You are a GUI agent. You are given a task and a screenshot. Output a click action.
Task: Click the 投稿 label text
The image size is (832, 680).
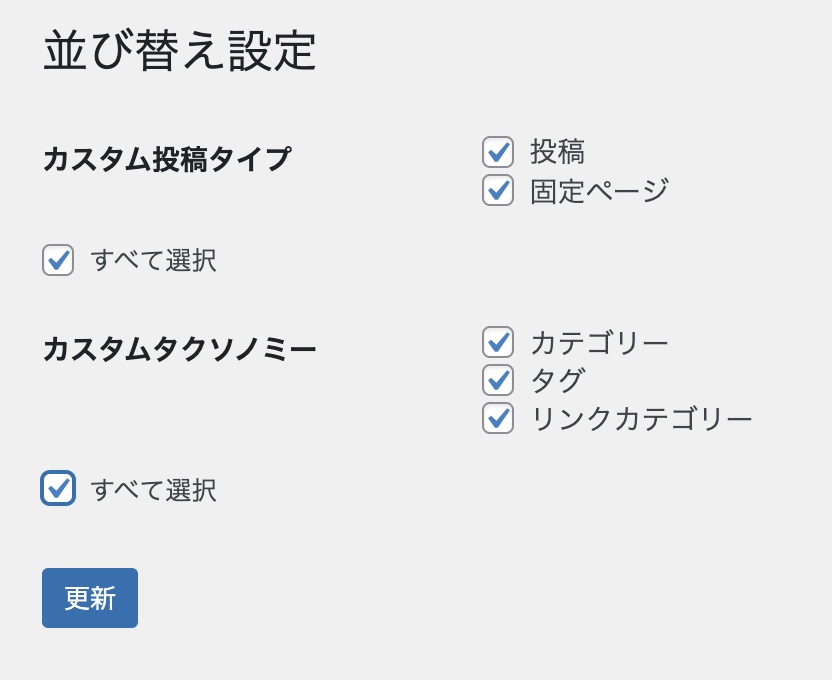557,152
